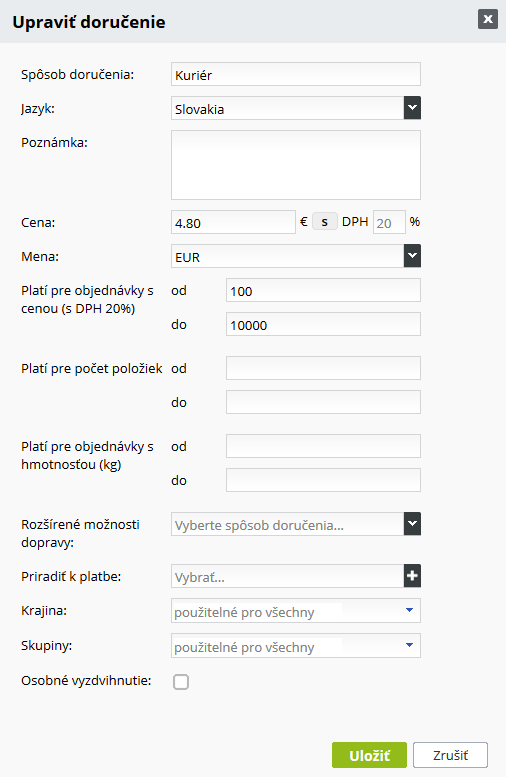This screenshot has width=506, height=777.
Task: Click the order price 'od' field with 100
Action: [323, 290]
